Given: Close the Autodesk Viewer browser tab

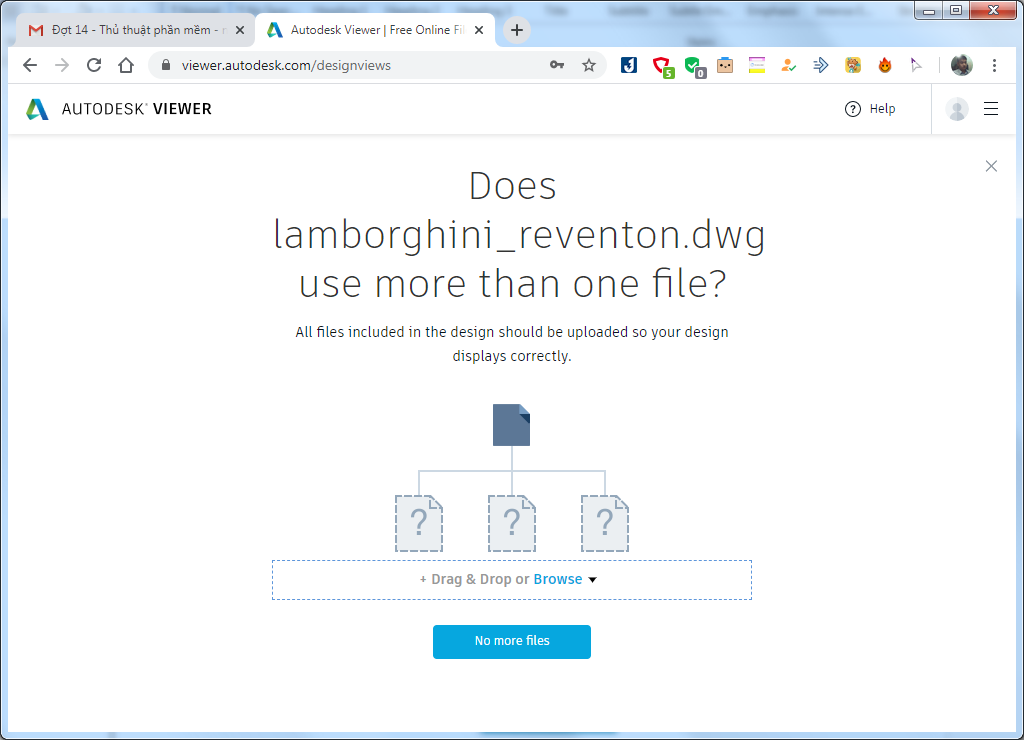Looking at the screenshot, I should 479,30.
